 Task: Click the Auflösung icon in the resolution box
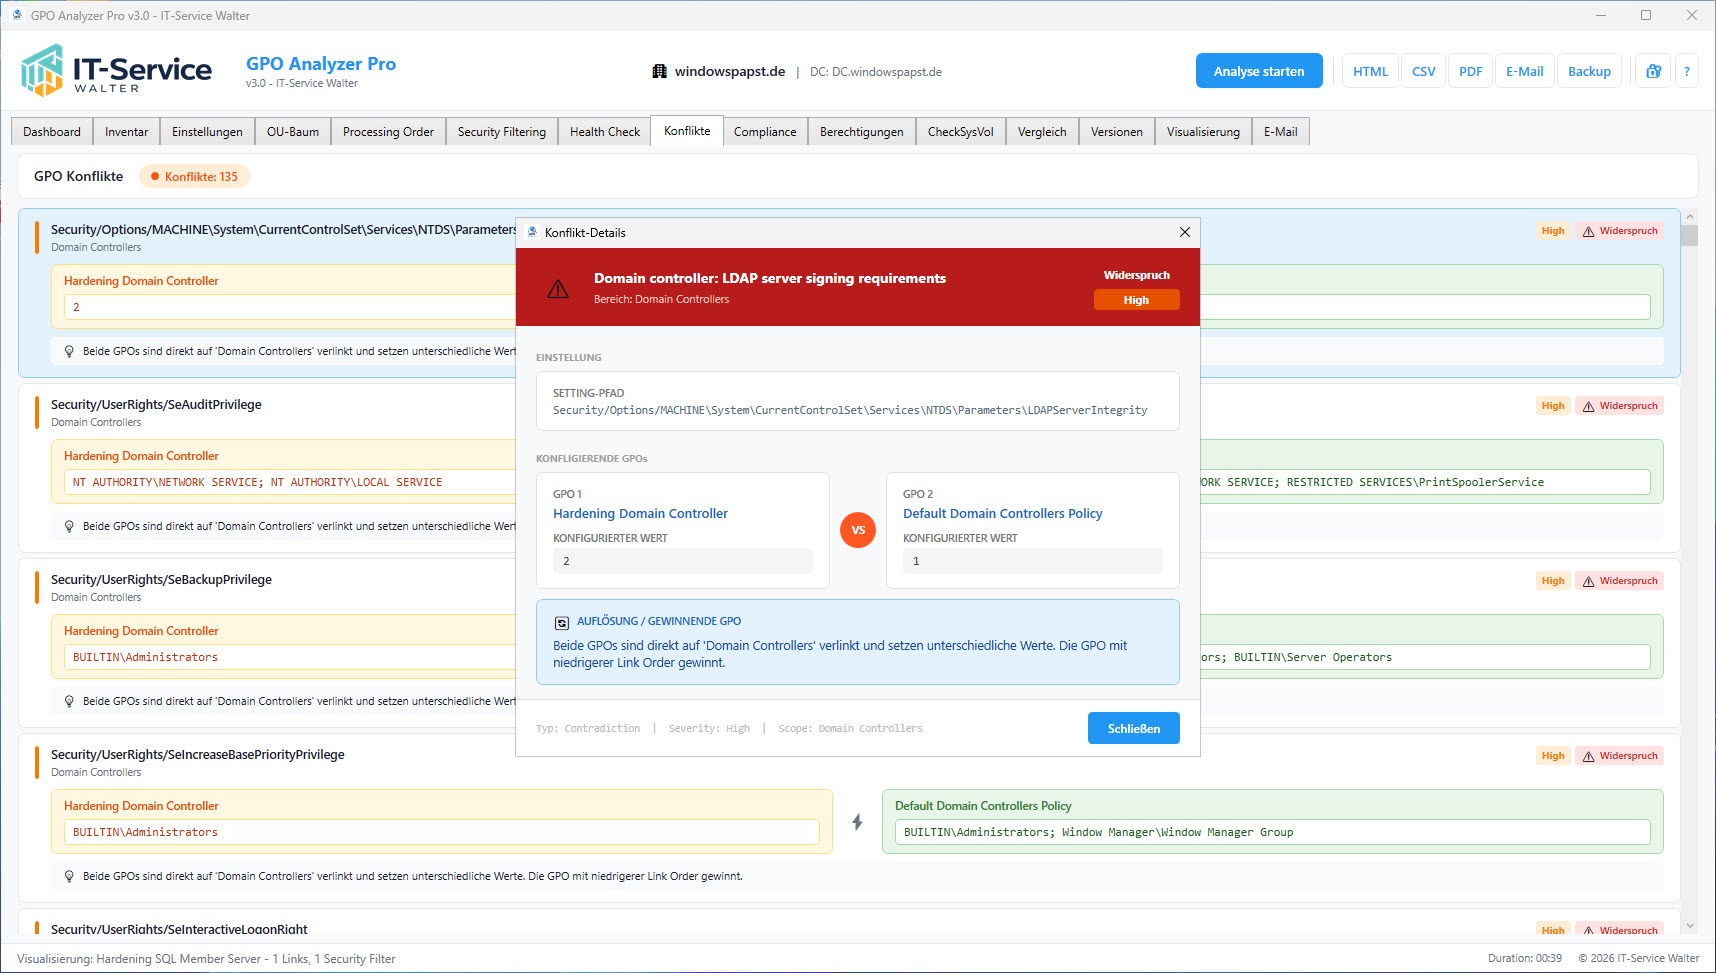pos(562,622)
